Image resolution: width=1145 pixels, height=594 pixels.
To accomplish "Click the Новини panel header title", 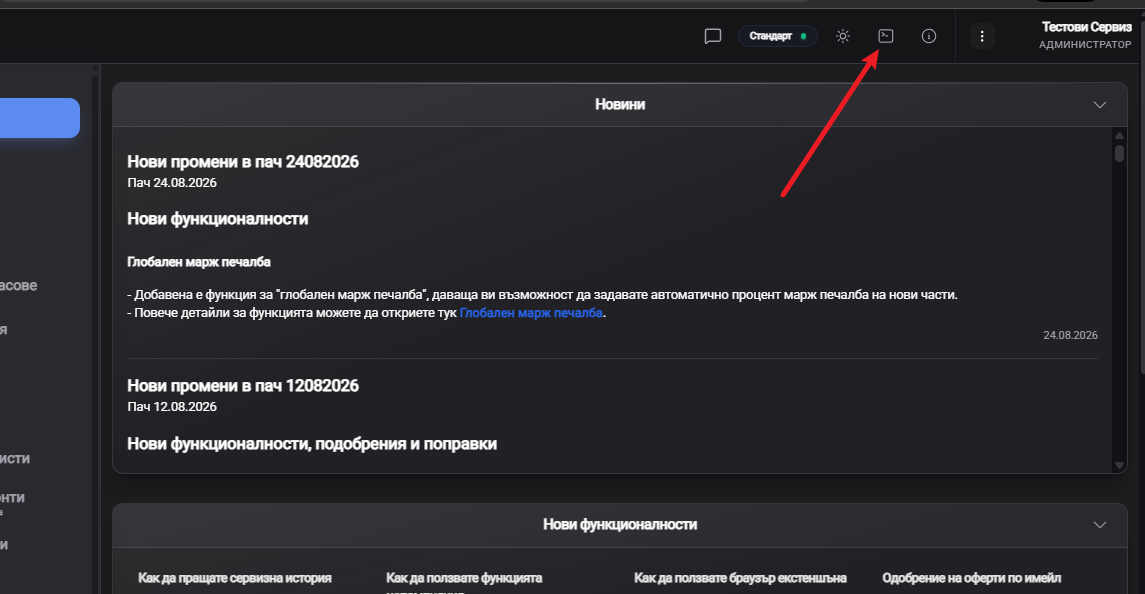I will pos(620,104).
